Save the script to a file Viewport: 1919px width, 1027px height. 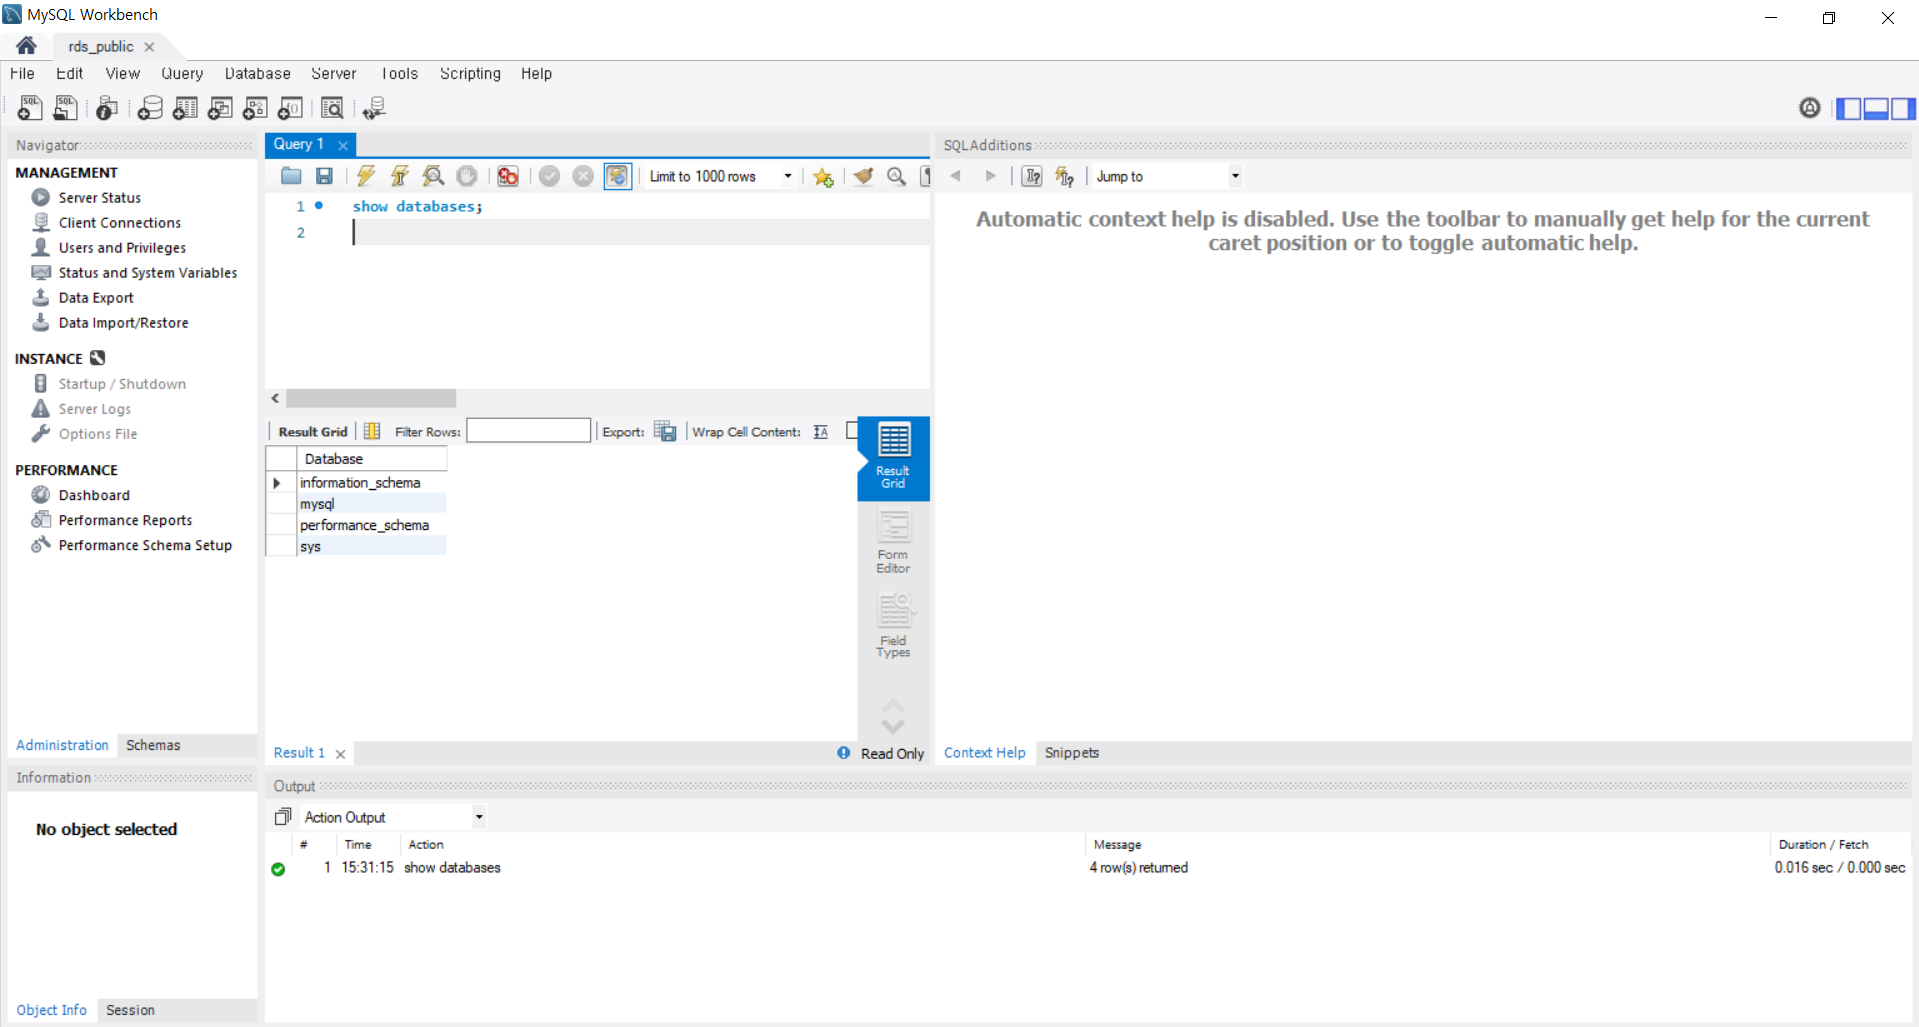pyautogui.click(x=324, y=176)
